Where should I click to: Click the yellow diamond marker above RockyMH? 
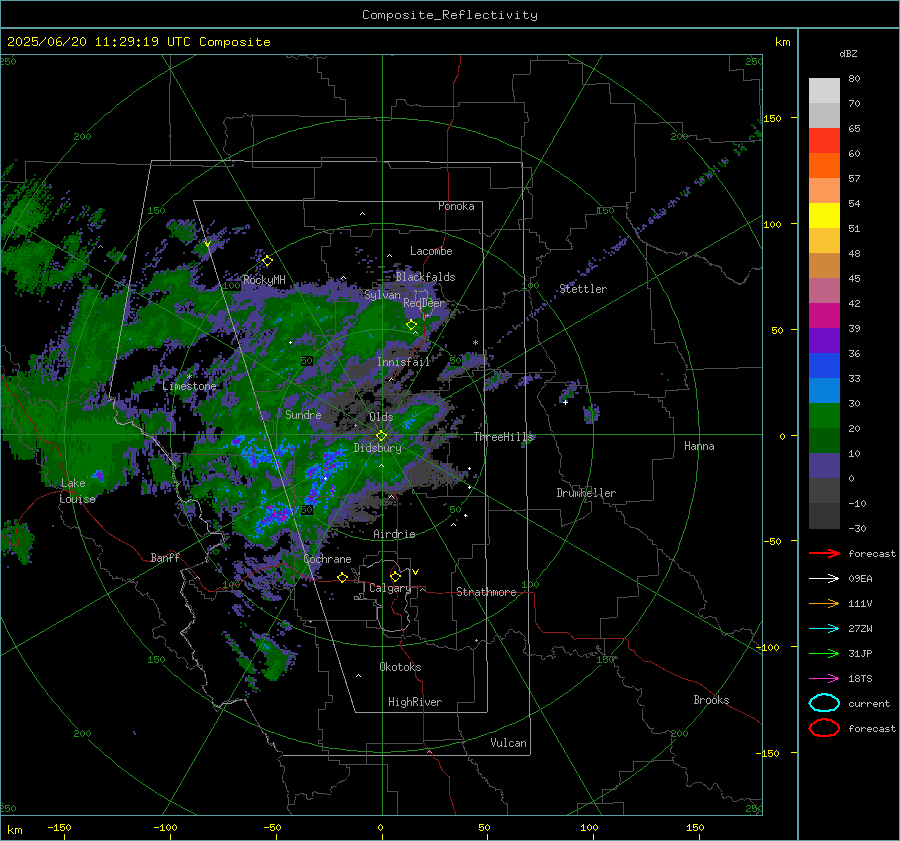pos(267,261)
